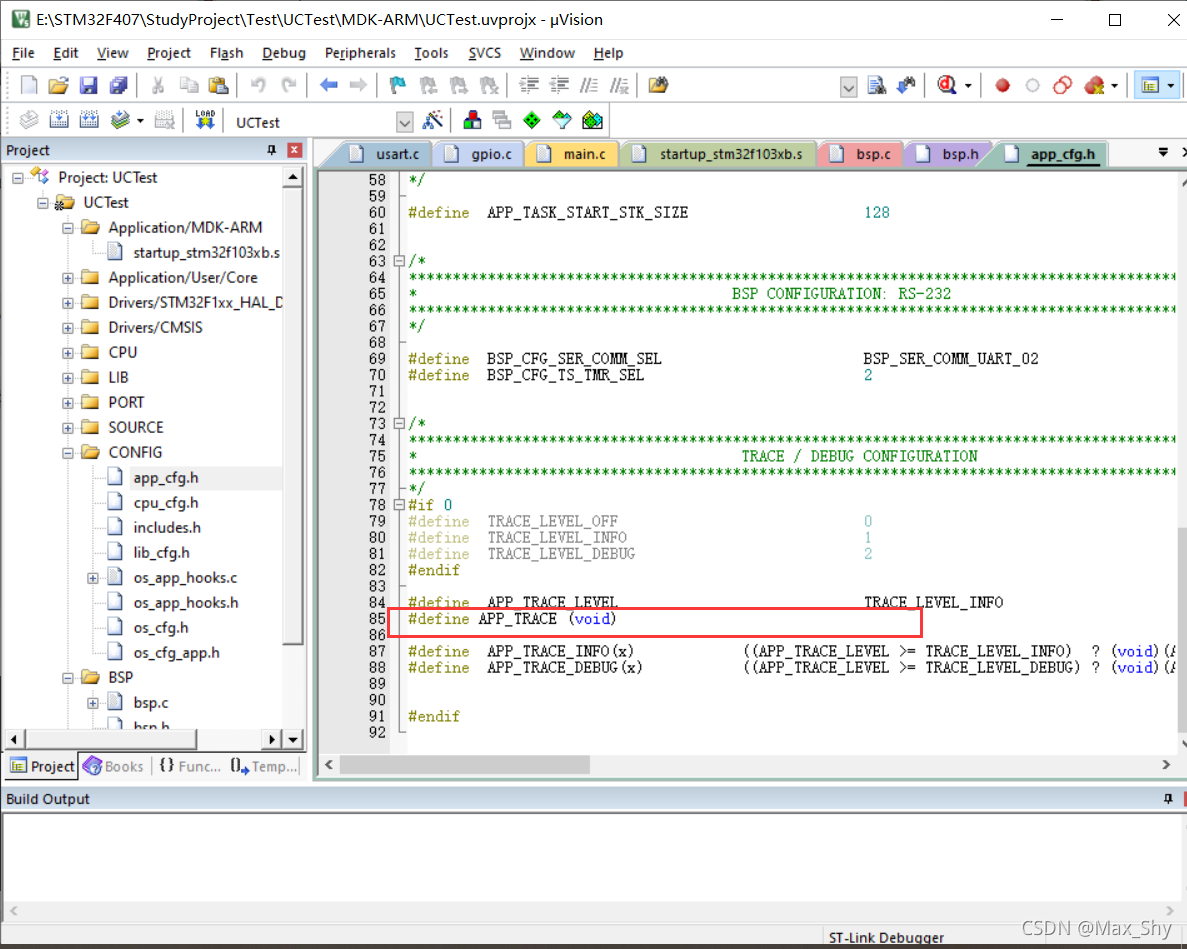Select cpu_cfg.h in the project tree
The image size is (1187, 949).
pos(166,503)
